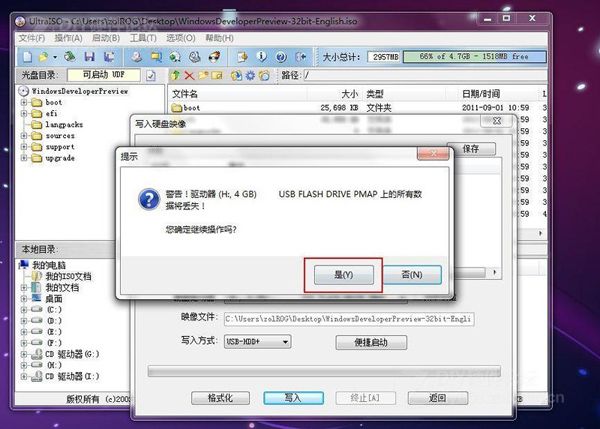Screen dimensions: 600x429
Task: Click the Save floppy disk icon
Action: pyautogui.click(x=90, y=57)
